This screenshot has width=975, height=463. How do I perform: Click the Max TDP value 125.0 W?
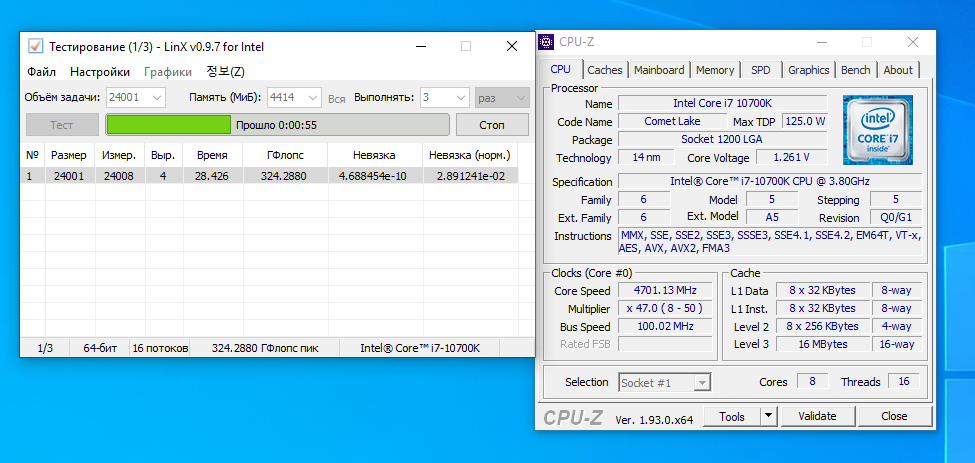pyautogui.click(x=805, y=121)
